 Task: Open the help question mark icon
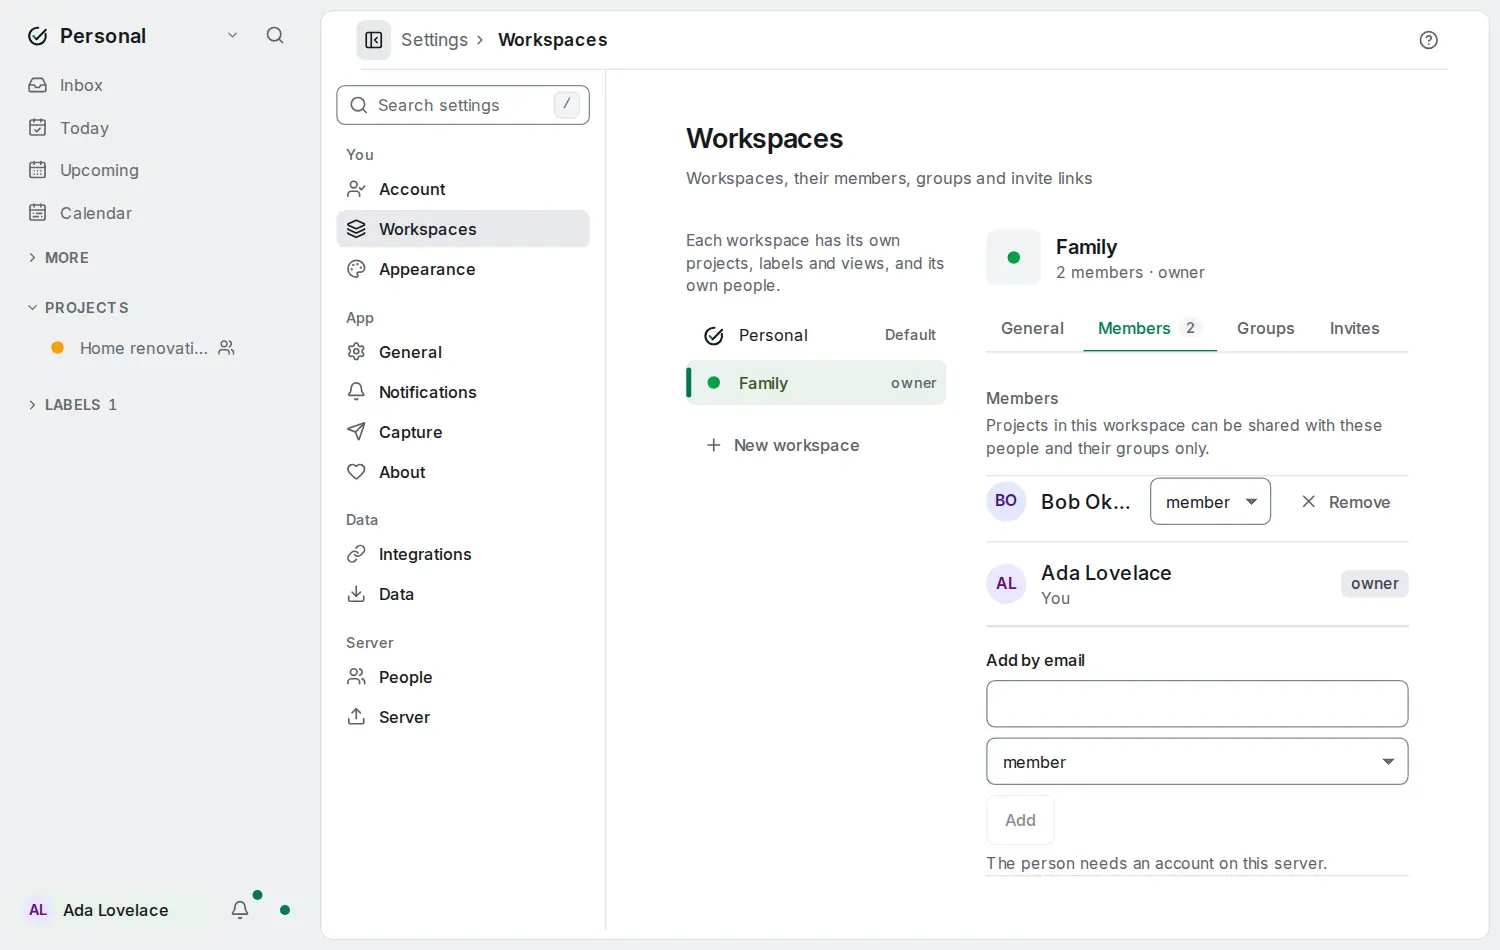pos(1428,40)
